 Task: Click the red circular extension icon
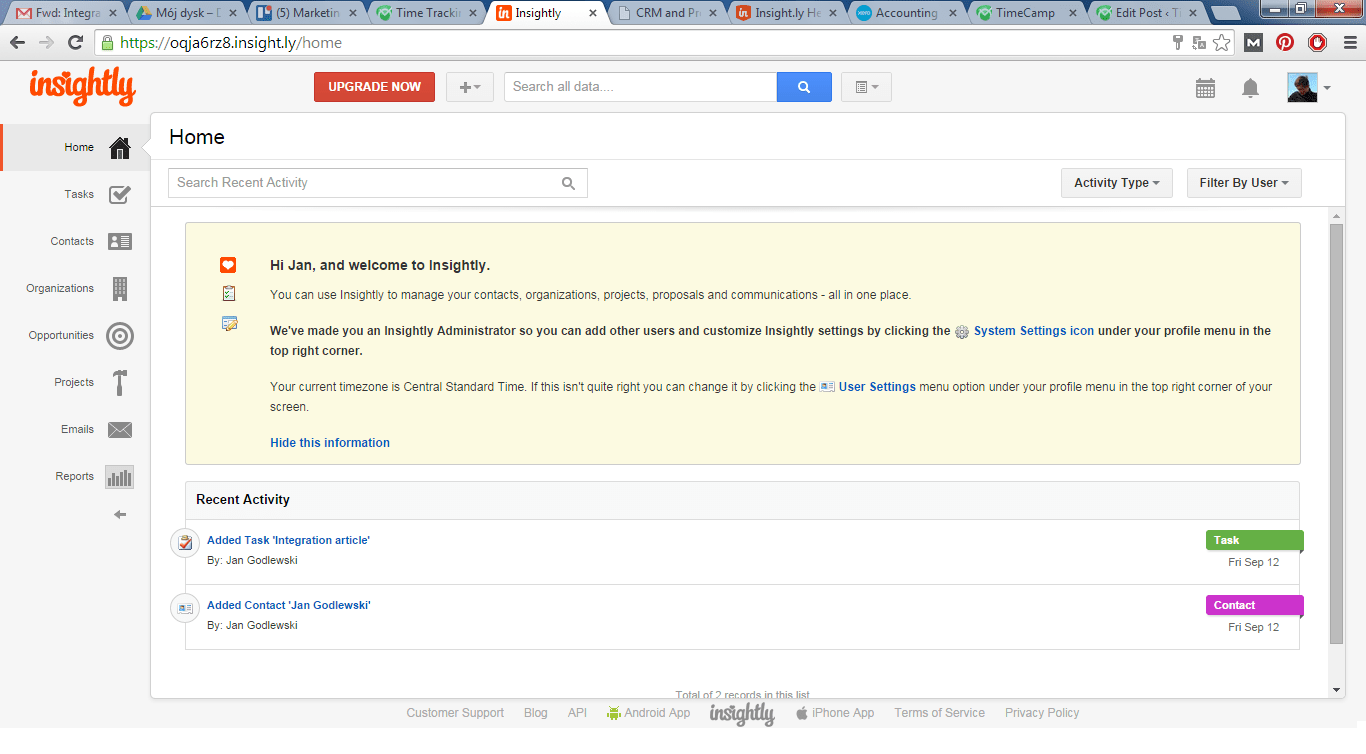(1317, 43)
